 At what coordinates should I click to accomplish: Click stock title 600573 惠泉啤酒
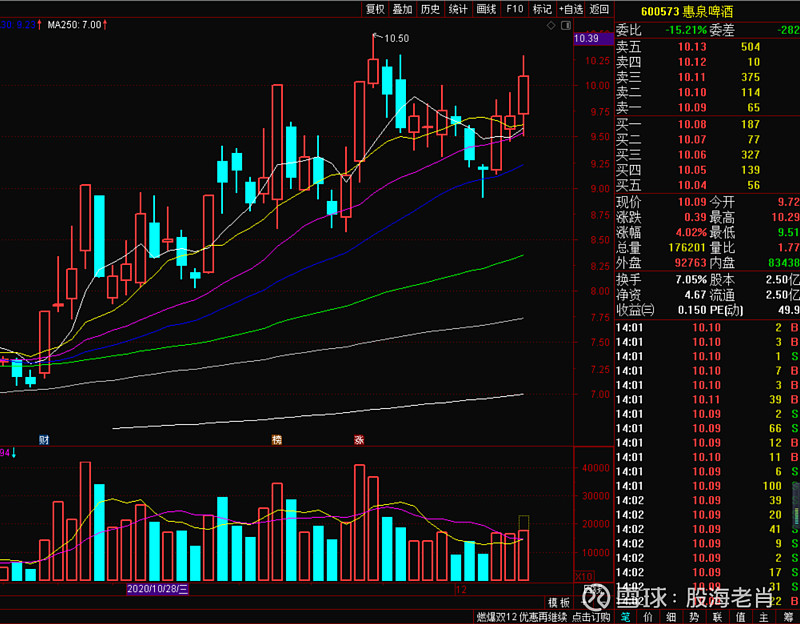tap(687, 12)
